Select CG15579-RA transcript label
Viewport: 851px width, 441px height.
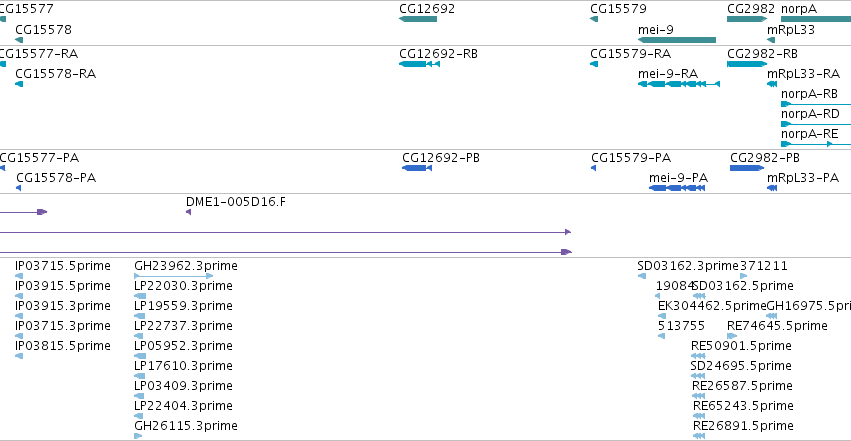(x=631, y=54)
